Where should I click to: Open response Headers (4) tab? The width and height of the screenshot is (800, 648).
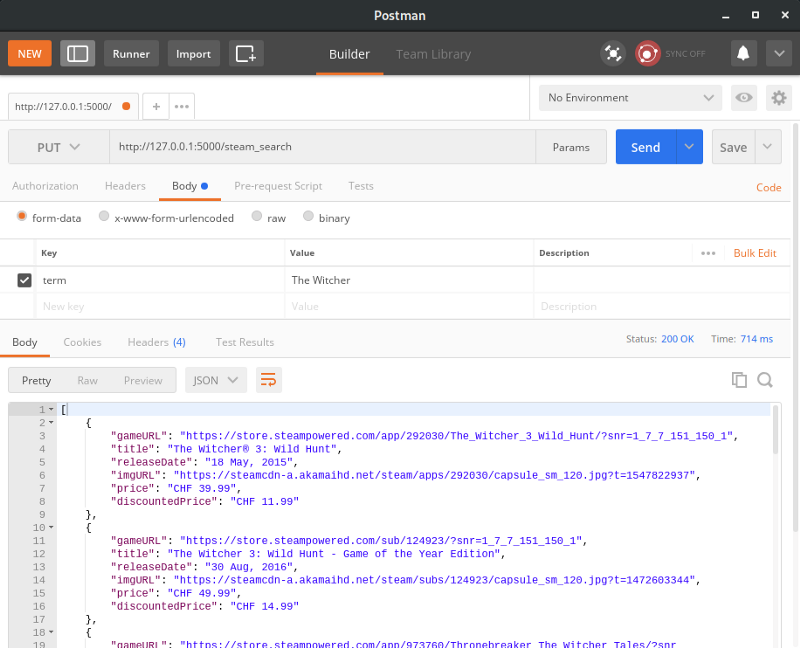pyautogui.click(x=157, y=342)
